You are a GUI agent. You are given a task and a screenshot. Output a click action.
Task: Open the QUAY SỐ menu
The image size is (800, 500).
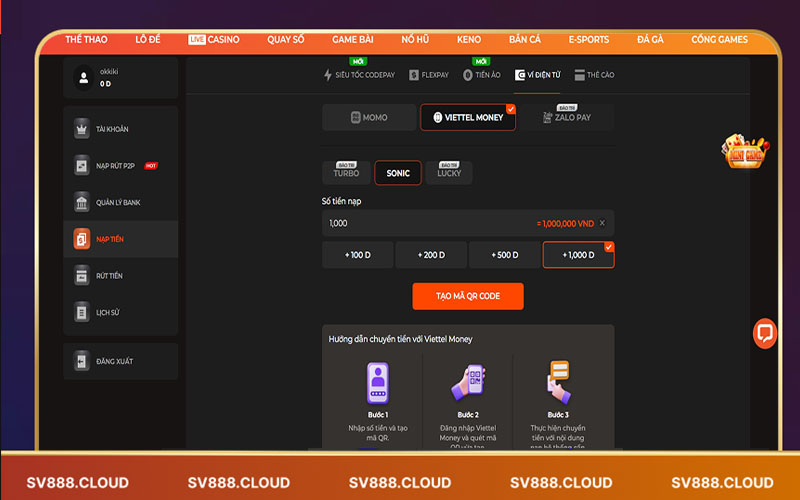tap(285, 39)
